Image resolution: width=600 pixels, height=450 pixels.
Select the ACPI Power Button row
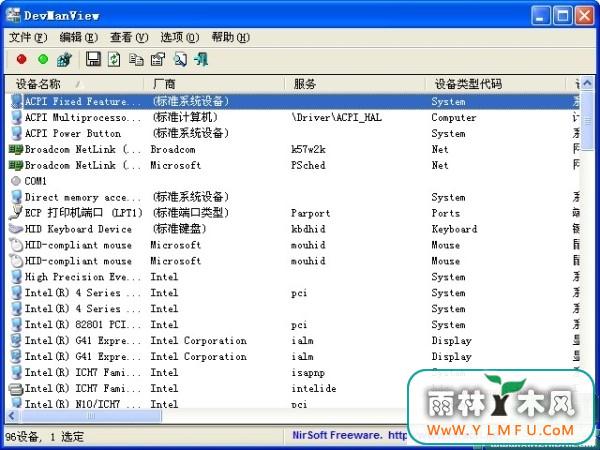point(293,133)
